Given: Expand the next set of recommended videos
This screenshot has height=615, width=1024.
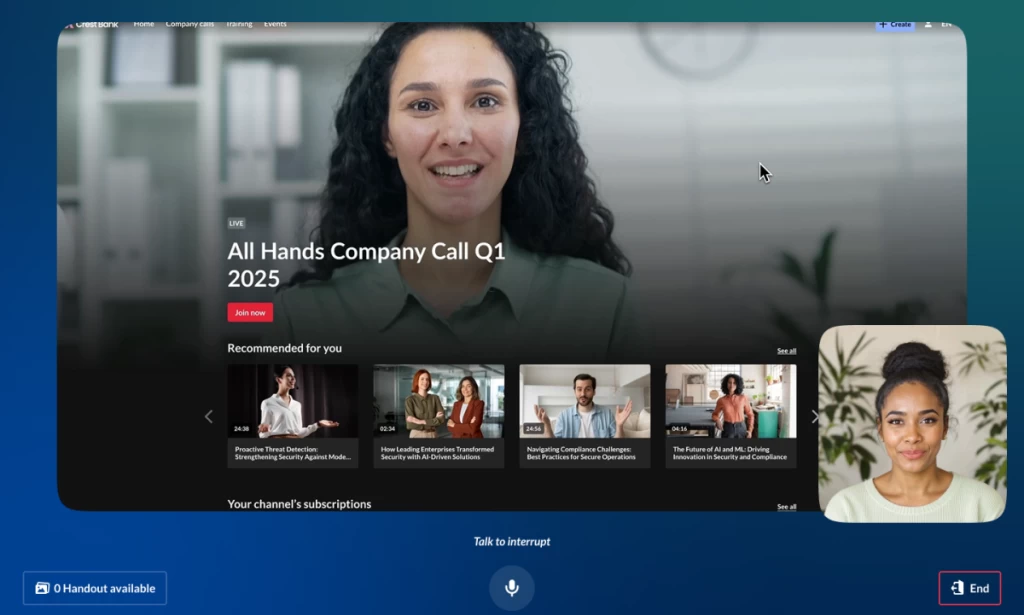Looking at the screenshot, I should coord(814,417).
